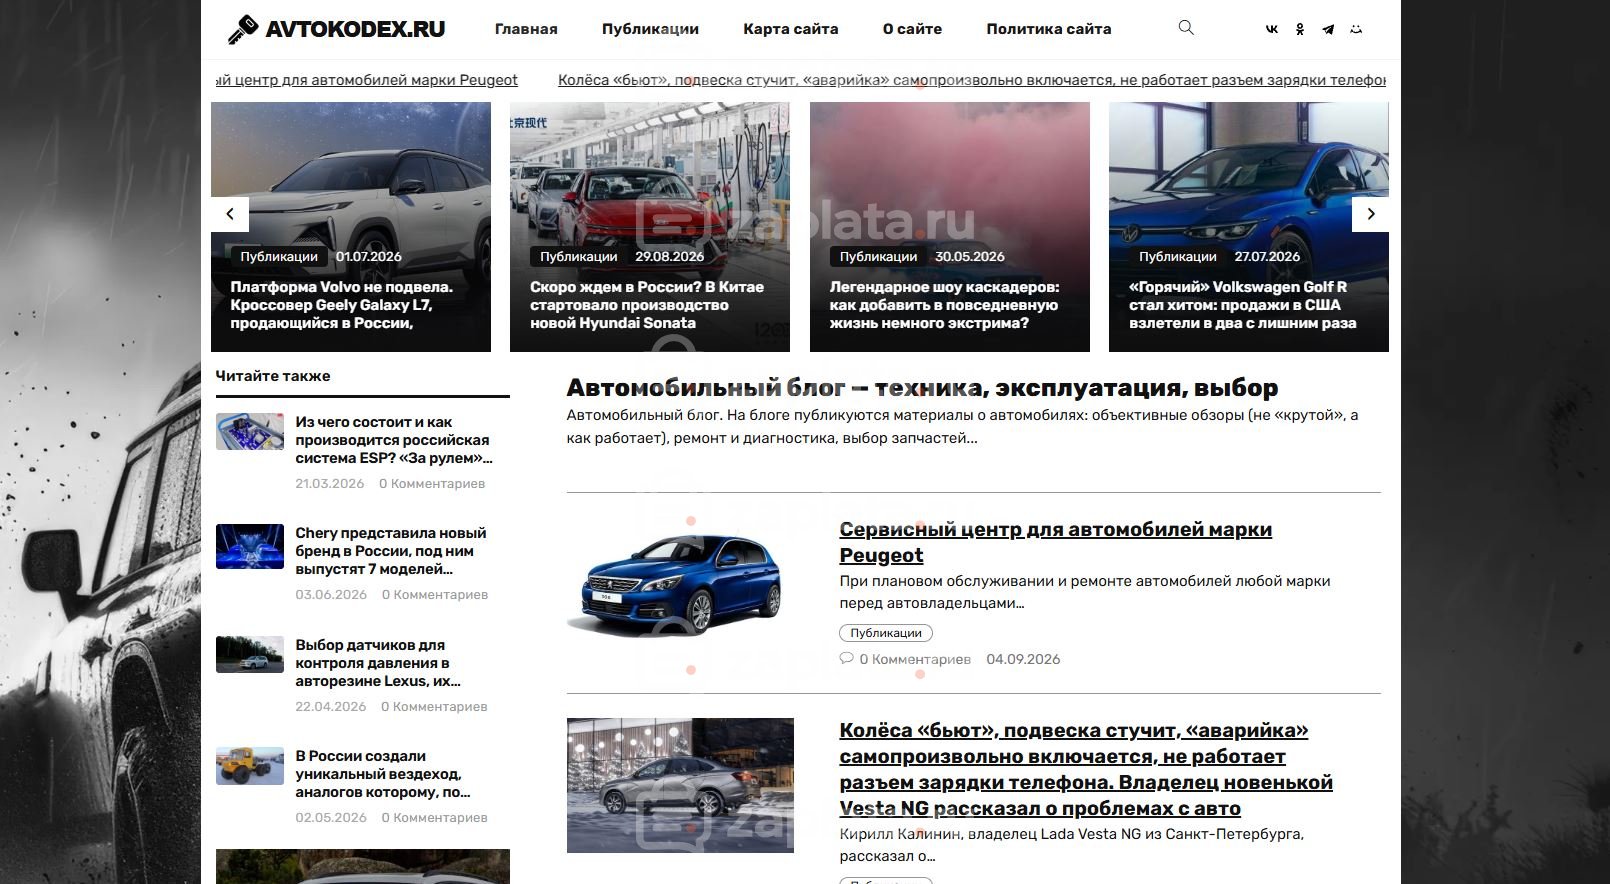
Task: Open the Главная menu item
Action: coord(526,29)
